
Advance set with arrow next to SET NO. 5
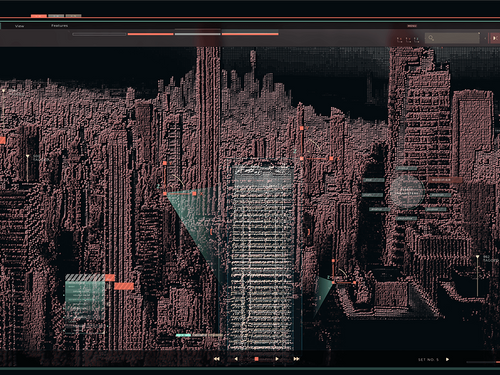coord(447,359)
